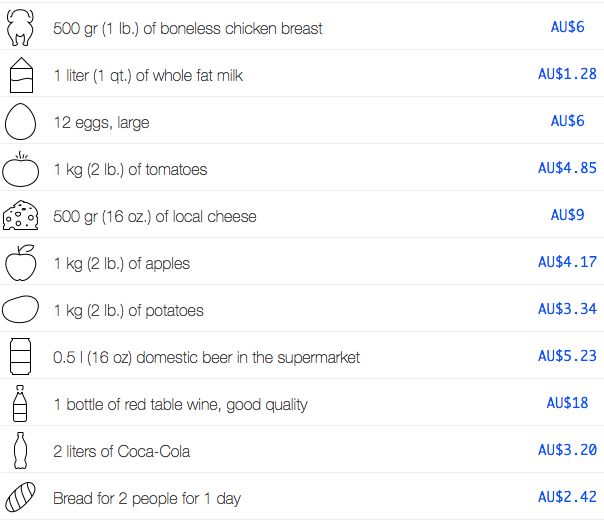Open the AU$9 cheese price link

pos(567,215)
